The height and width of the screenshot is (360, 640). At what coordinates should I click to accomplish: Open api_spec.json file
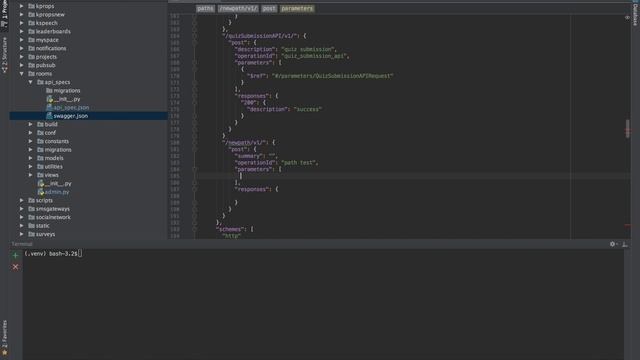coord(71,107)
